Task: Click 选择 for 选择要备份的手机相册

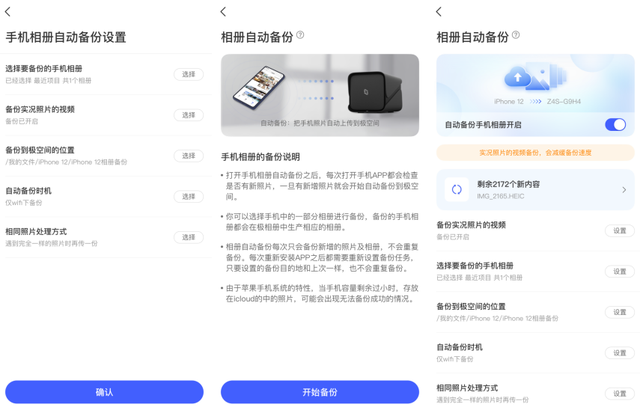Action: pyautogui.click(x=189, y=74)
